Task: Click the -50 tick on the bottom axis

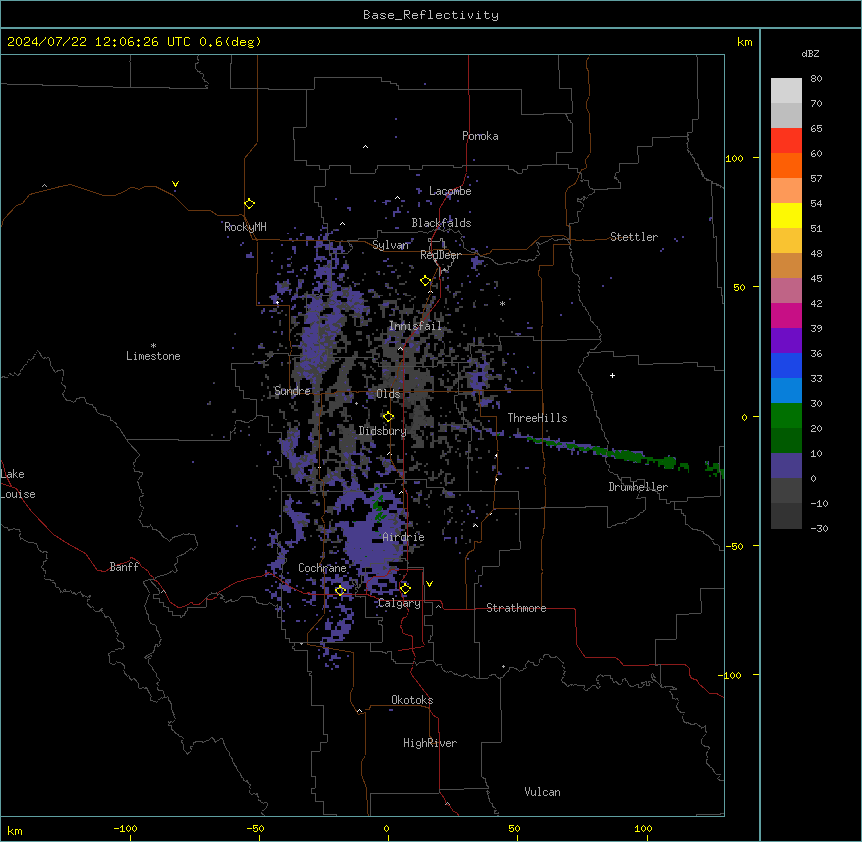Action: (x=255, y=828)
